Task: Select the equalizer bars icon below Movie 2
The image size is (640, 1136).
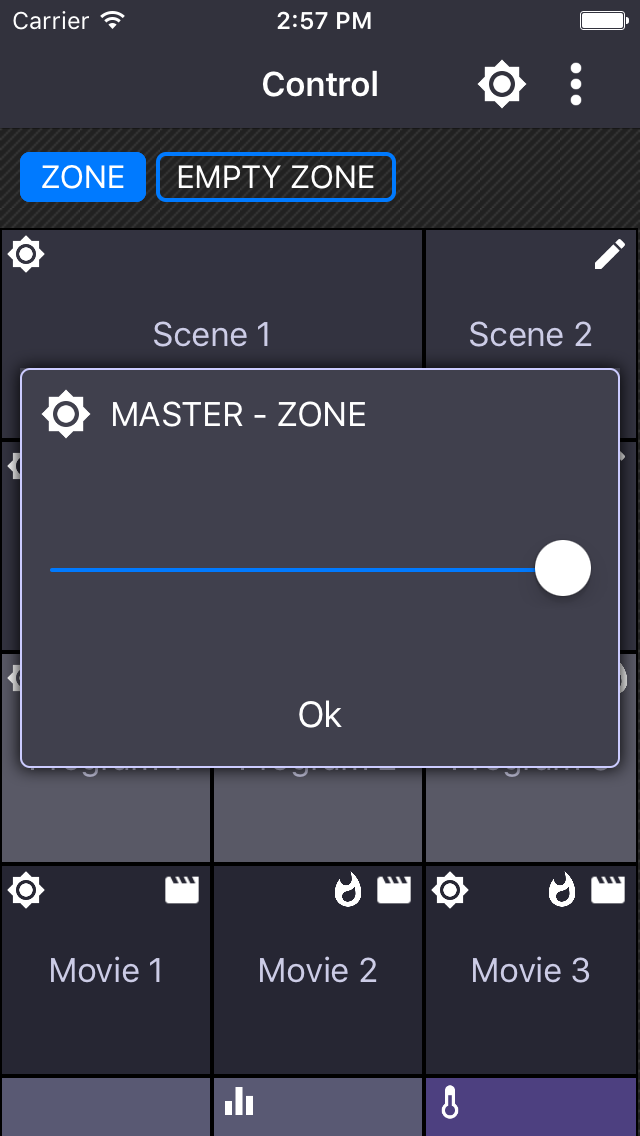Action: pos(238,1100)
